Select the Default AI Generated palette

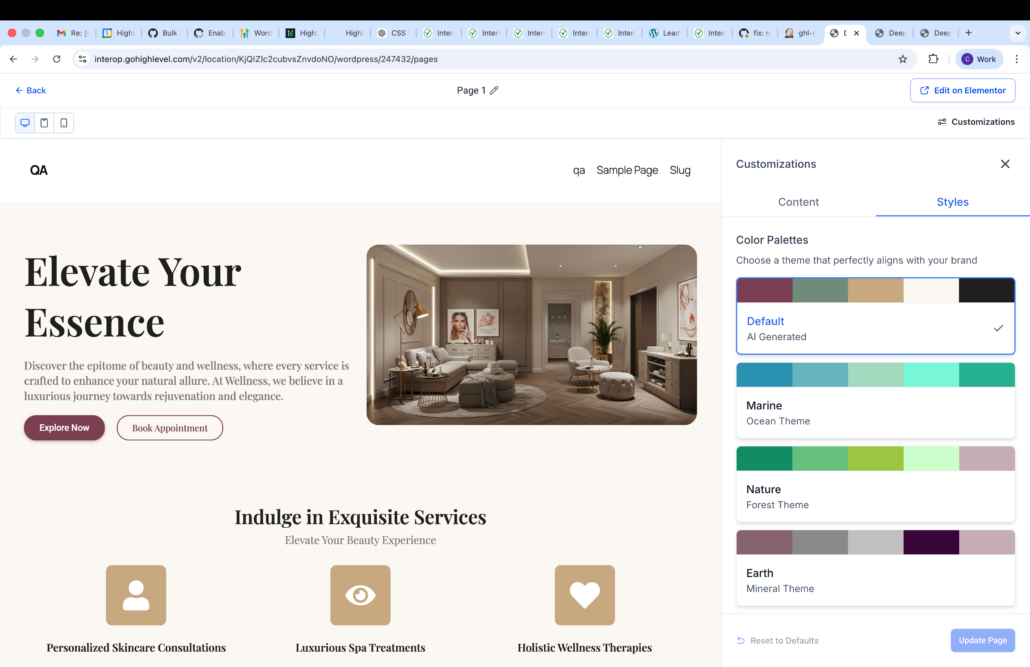[875, 328]
